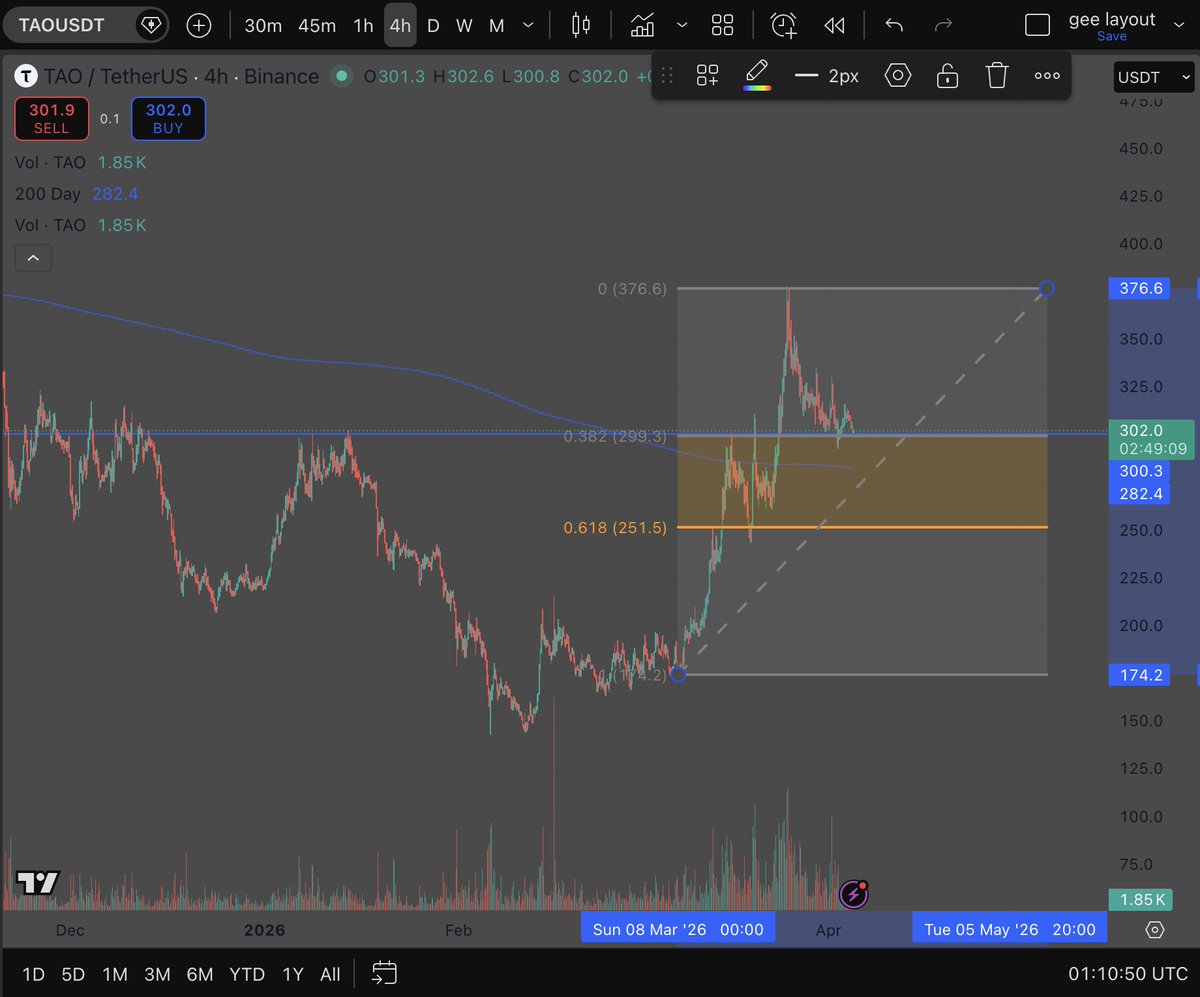
Task: Select the 30m timeframe
Action: pos(263,26)
